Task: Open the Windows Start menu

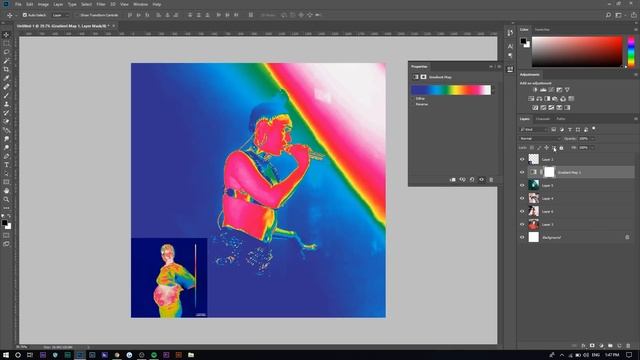Action: (x=6, y=355)
